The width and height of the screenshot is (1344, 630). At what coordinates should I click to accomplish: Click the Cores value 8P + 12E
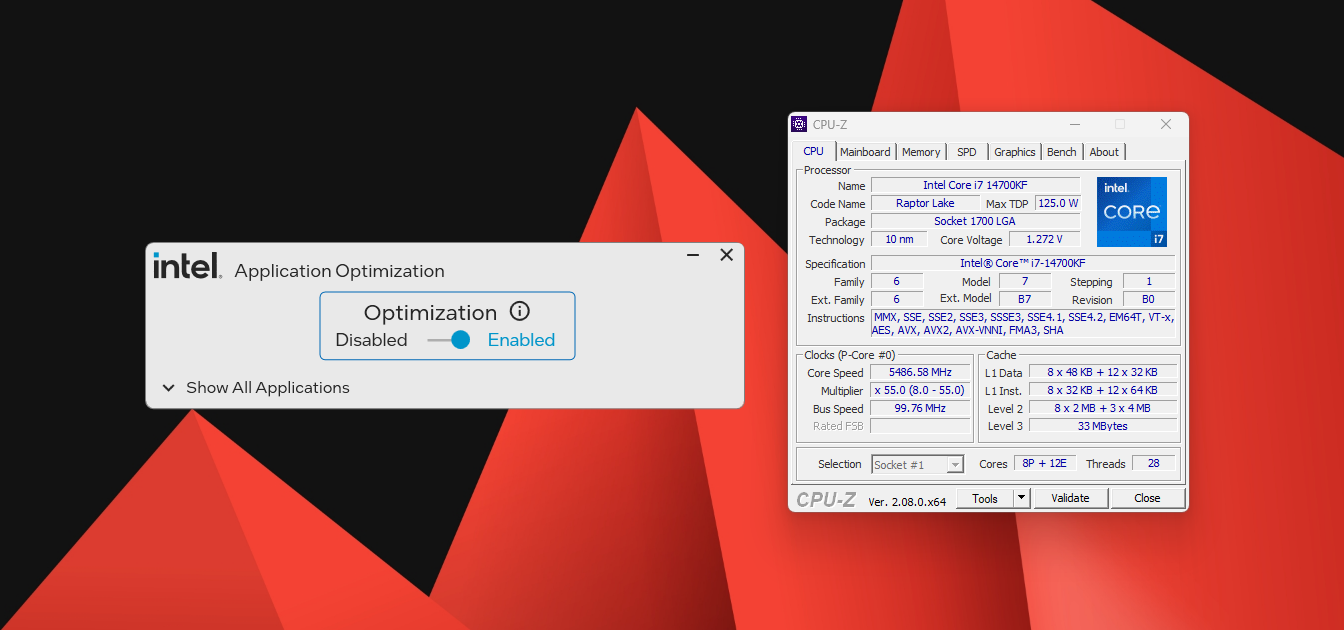pyautogui.click(x=1045, y=463)
